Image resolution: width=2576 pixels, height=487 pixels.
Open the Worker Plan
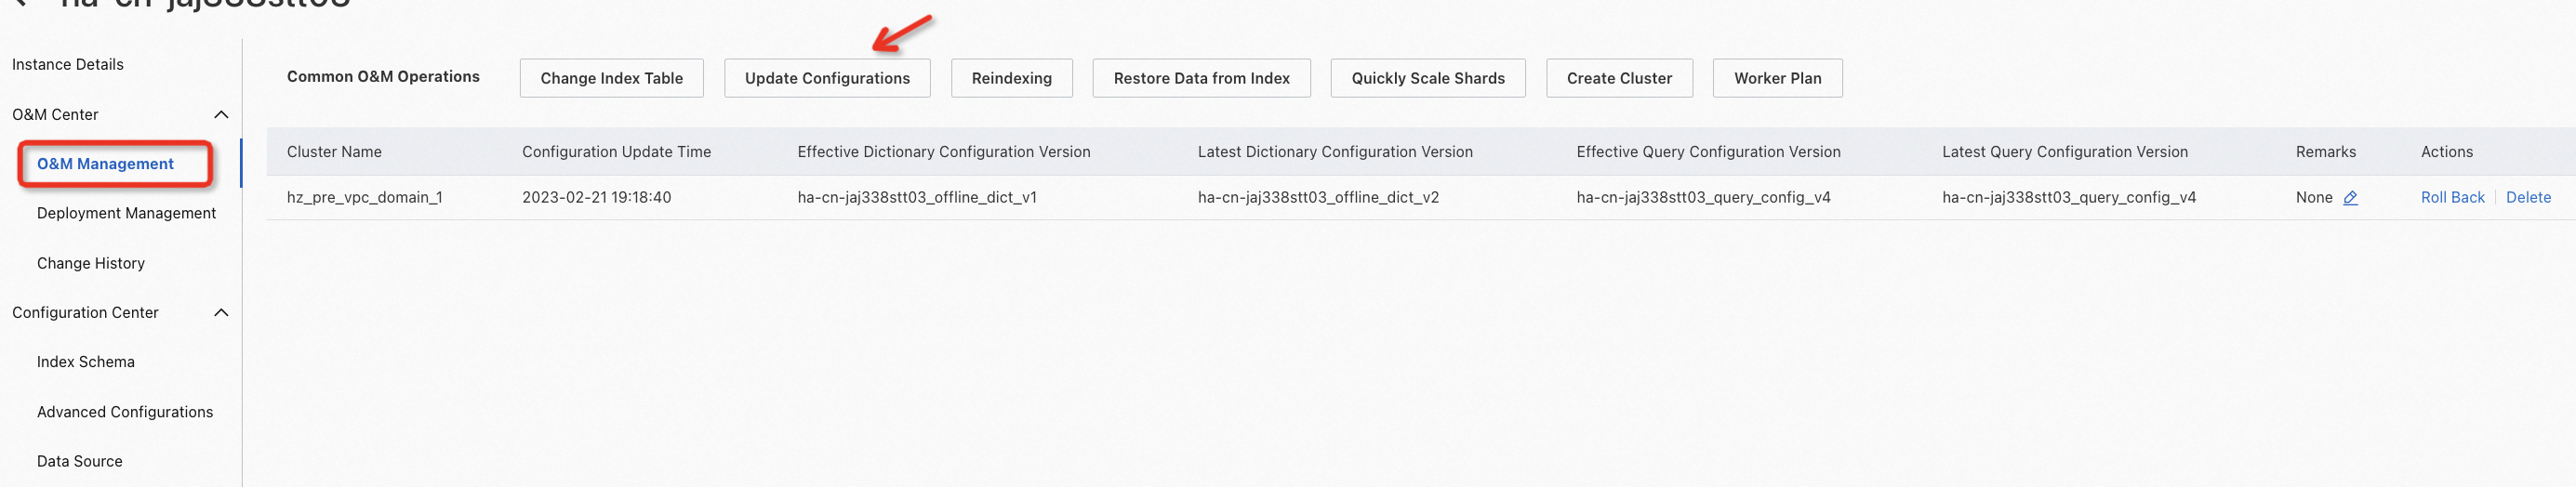[x=1776, y=78]
